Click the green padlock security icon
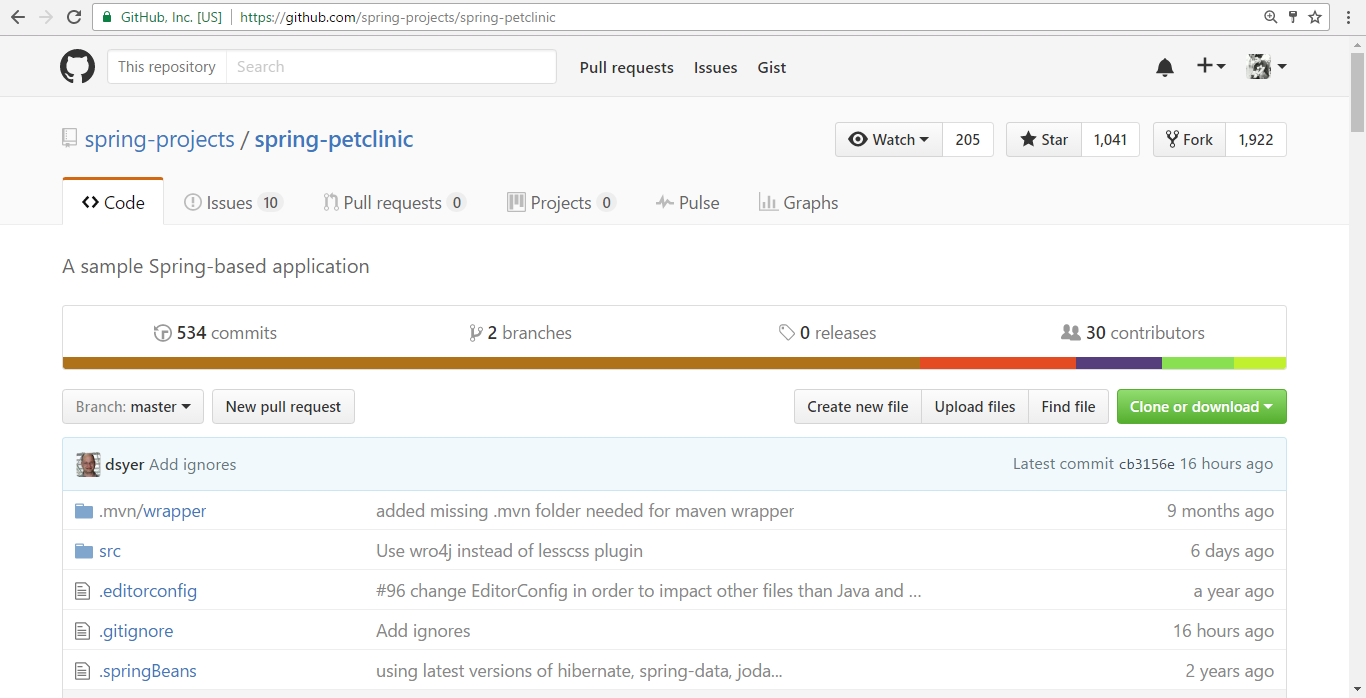The image size is (1366, 698). (x=108, y=17)
